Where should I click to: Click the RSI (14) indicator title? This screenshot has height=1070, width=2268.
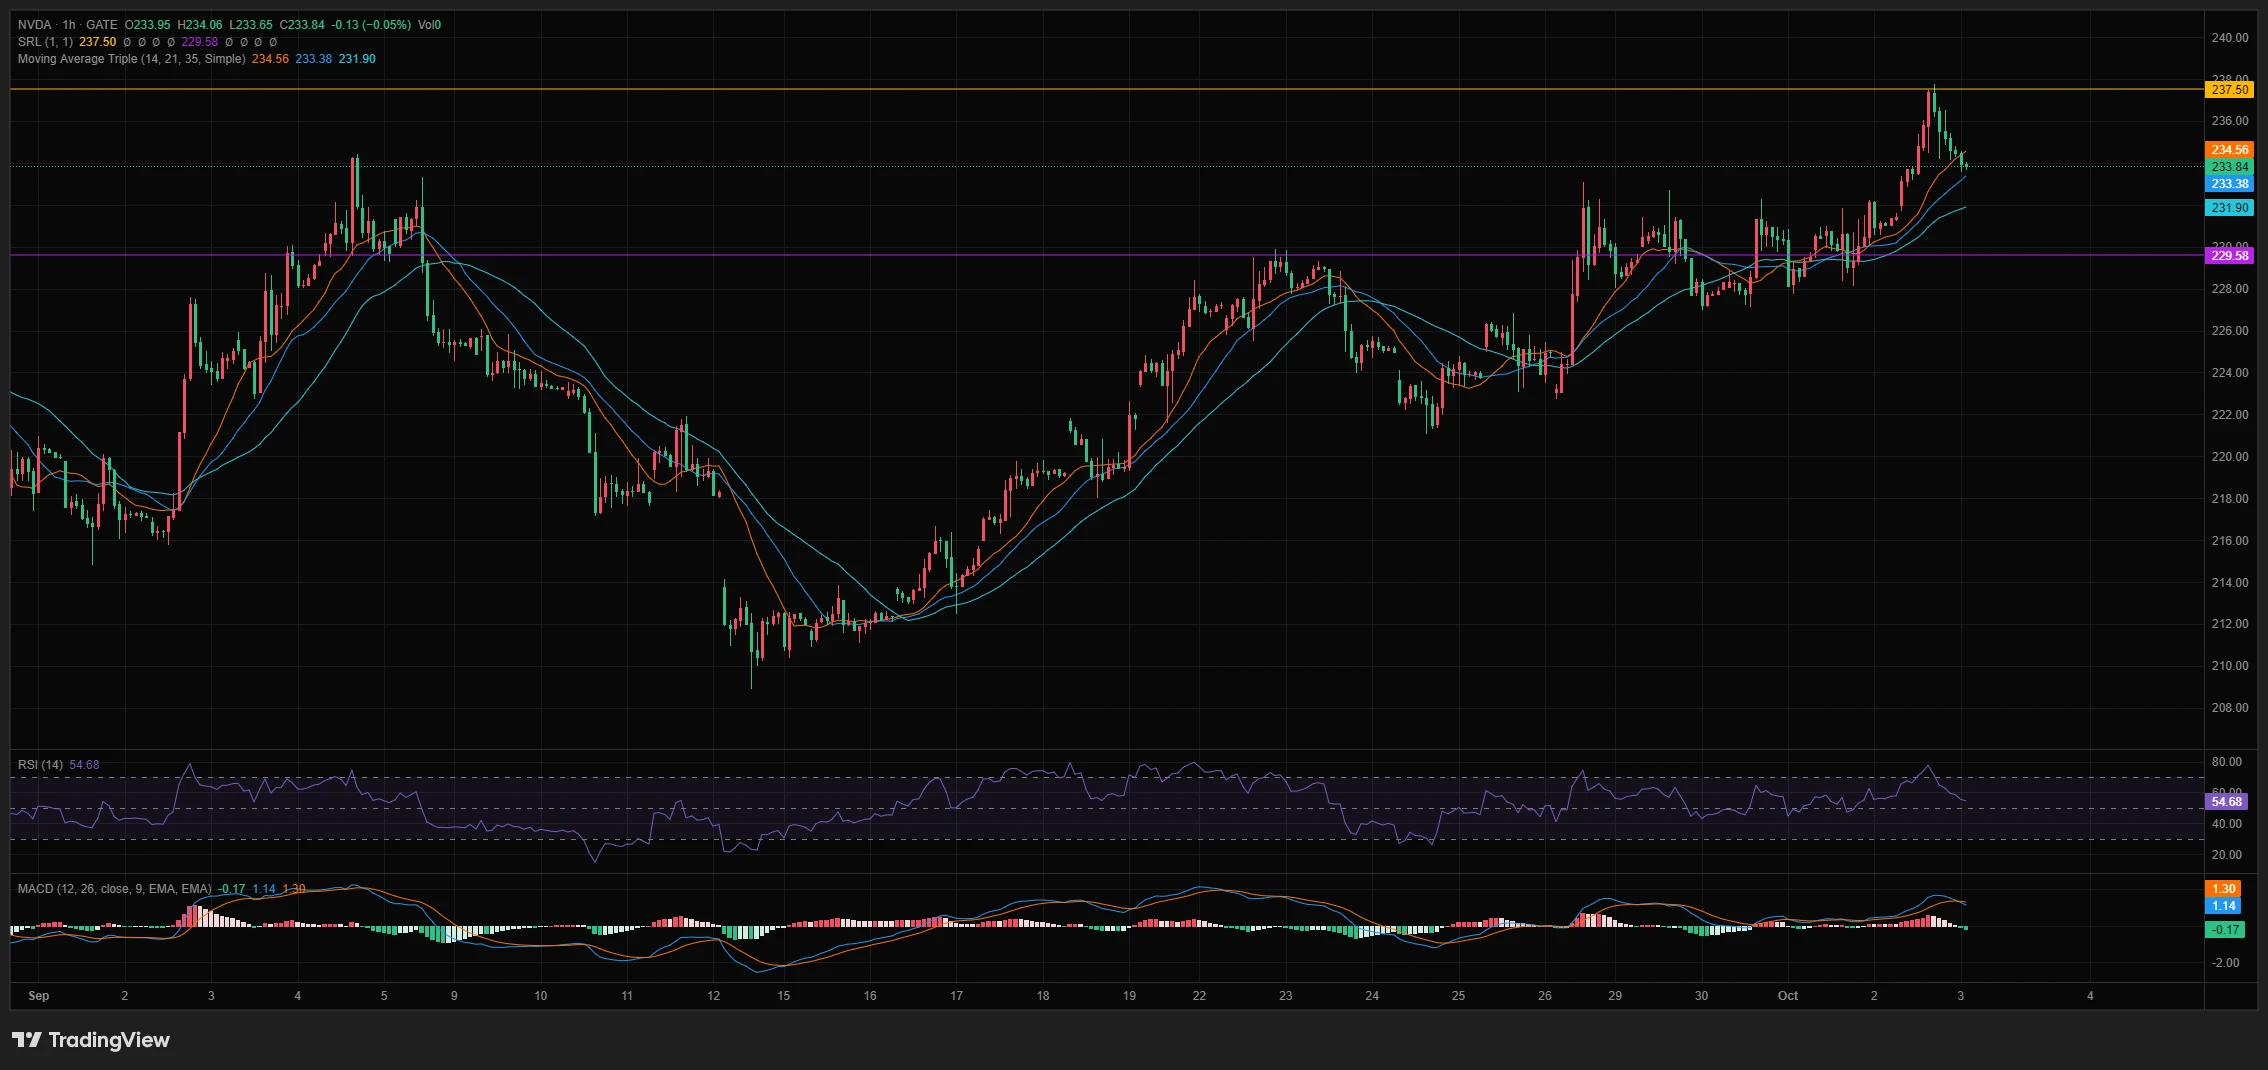40,765
